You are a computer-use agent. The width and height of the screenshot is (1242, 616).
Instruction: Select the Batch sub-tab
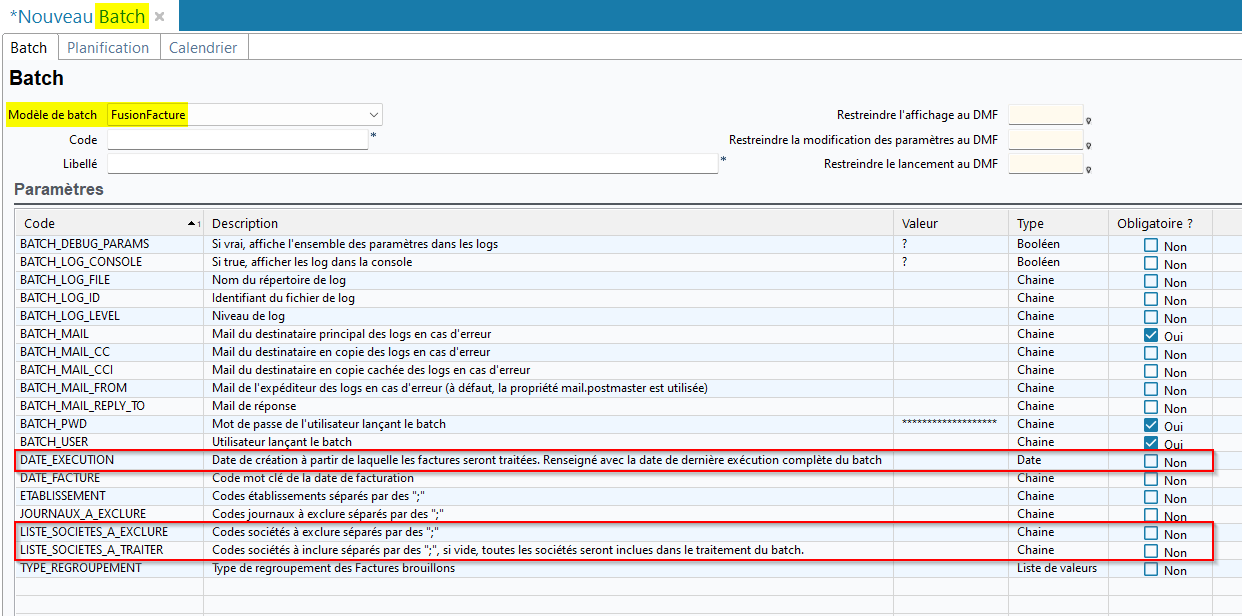29,48
